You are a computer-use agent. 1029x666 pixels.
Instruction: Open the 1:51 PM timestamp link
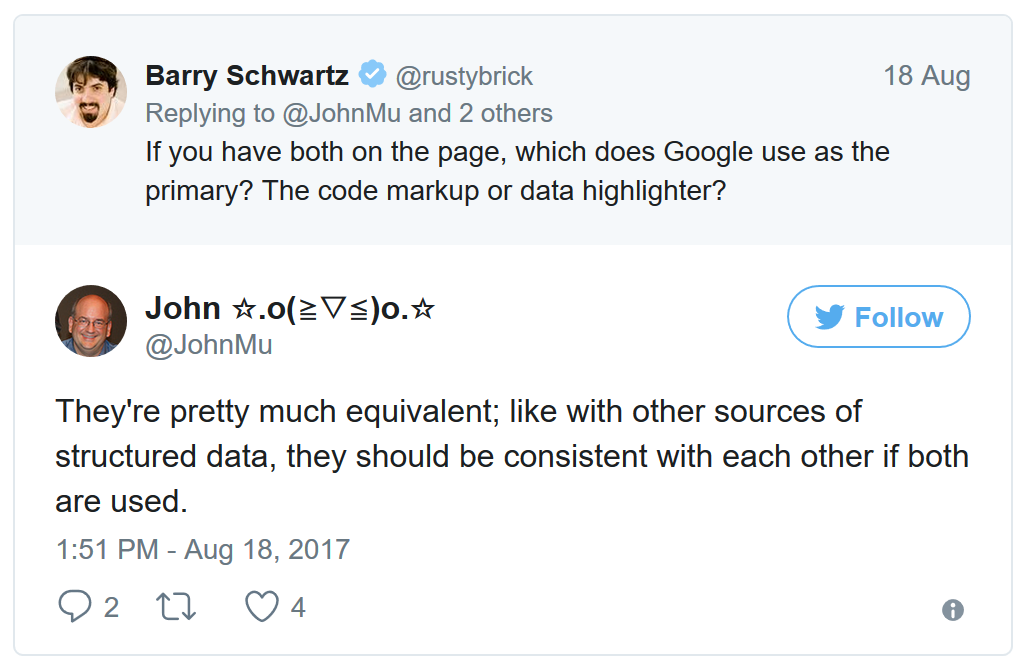[201, 549]
